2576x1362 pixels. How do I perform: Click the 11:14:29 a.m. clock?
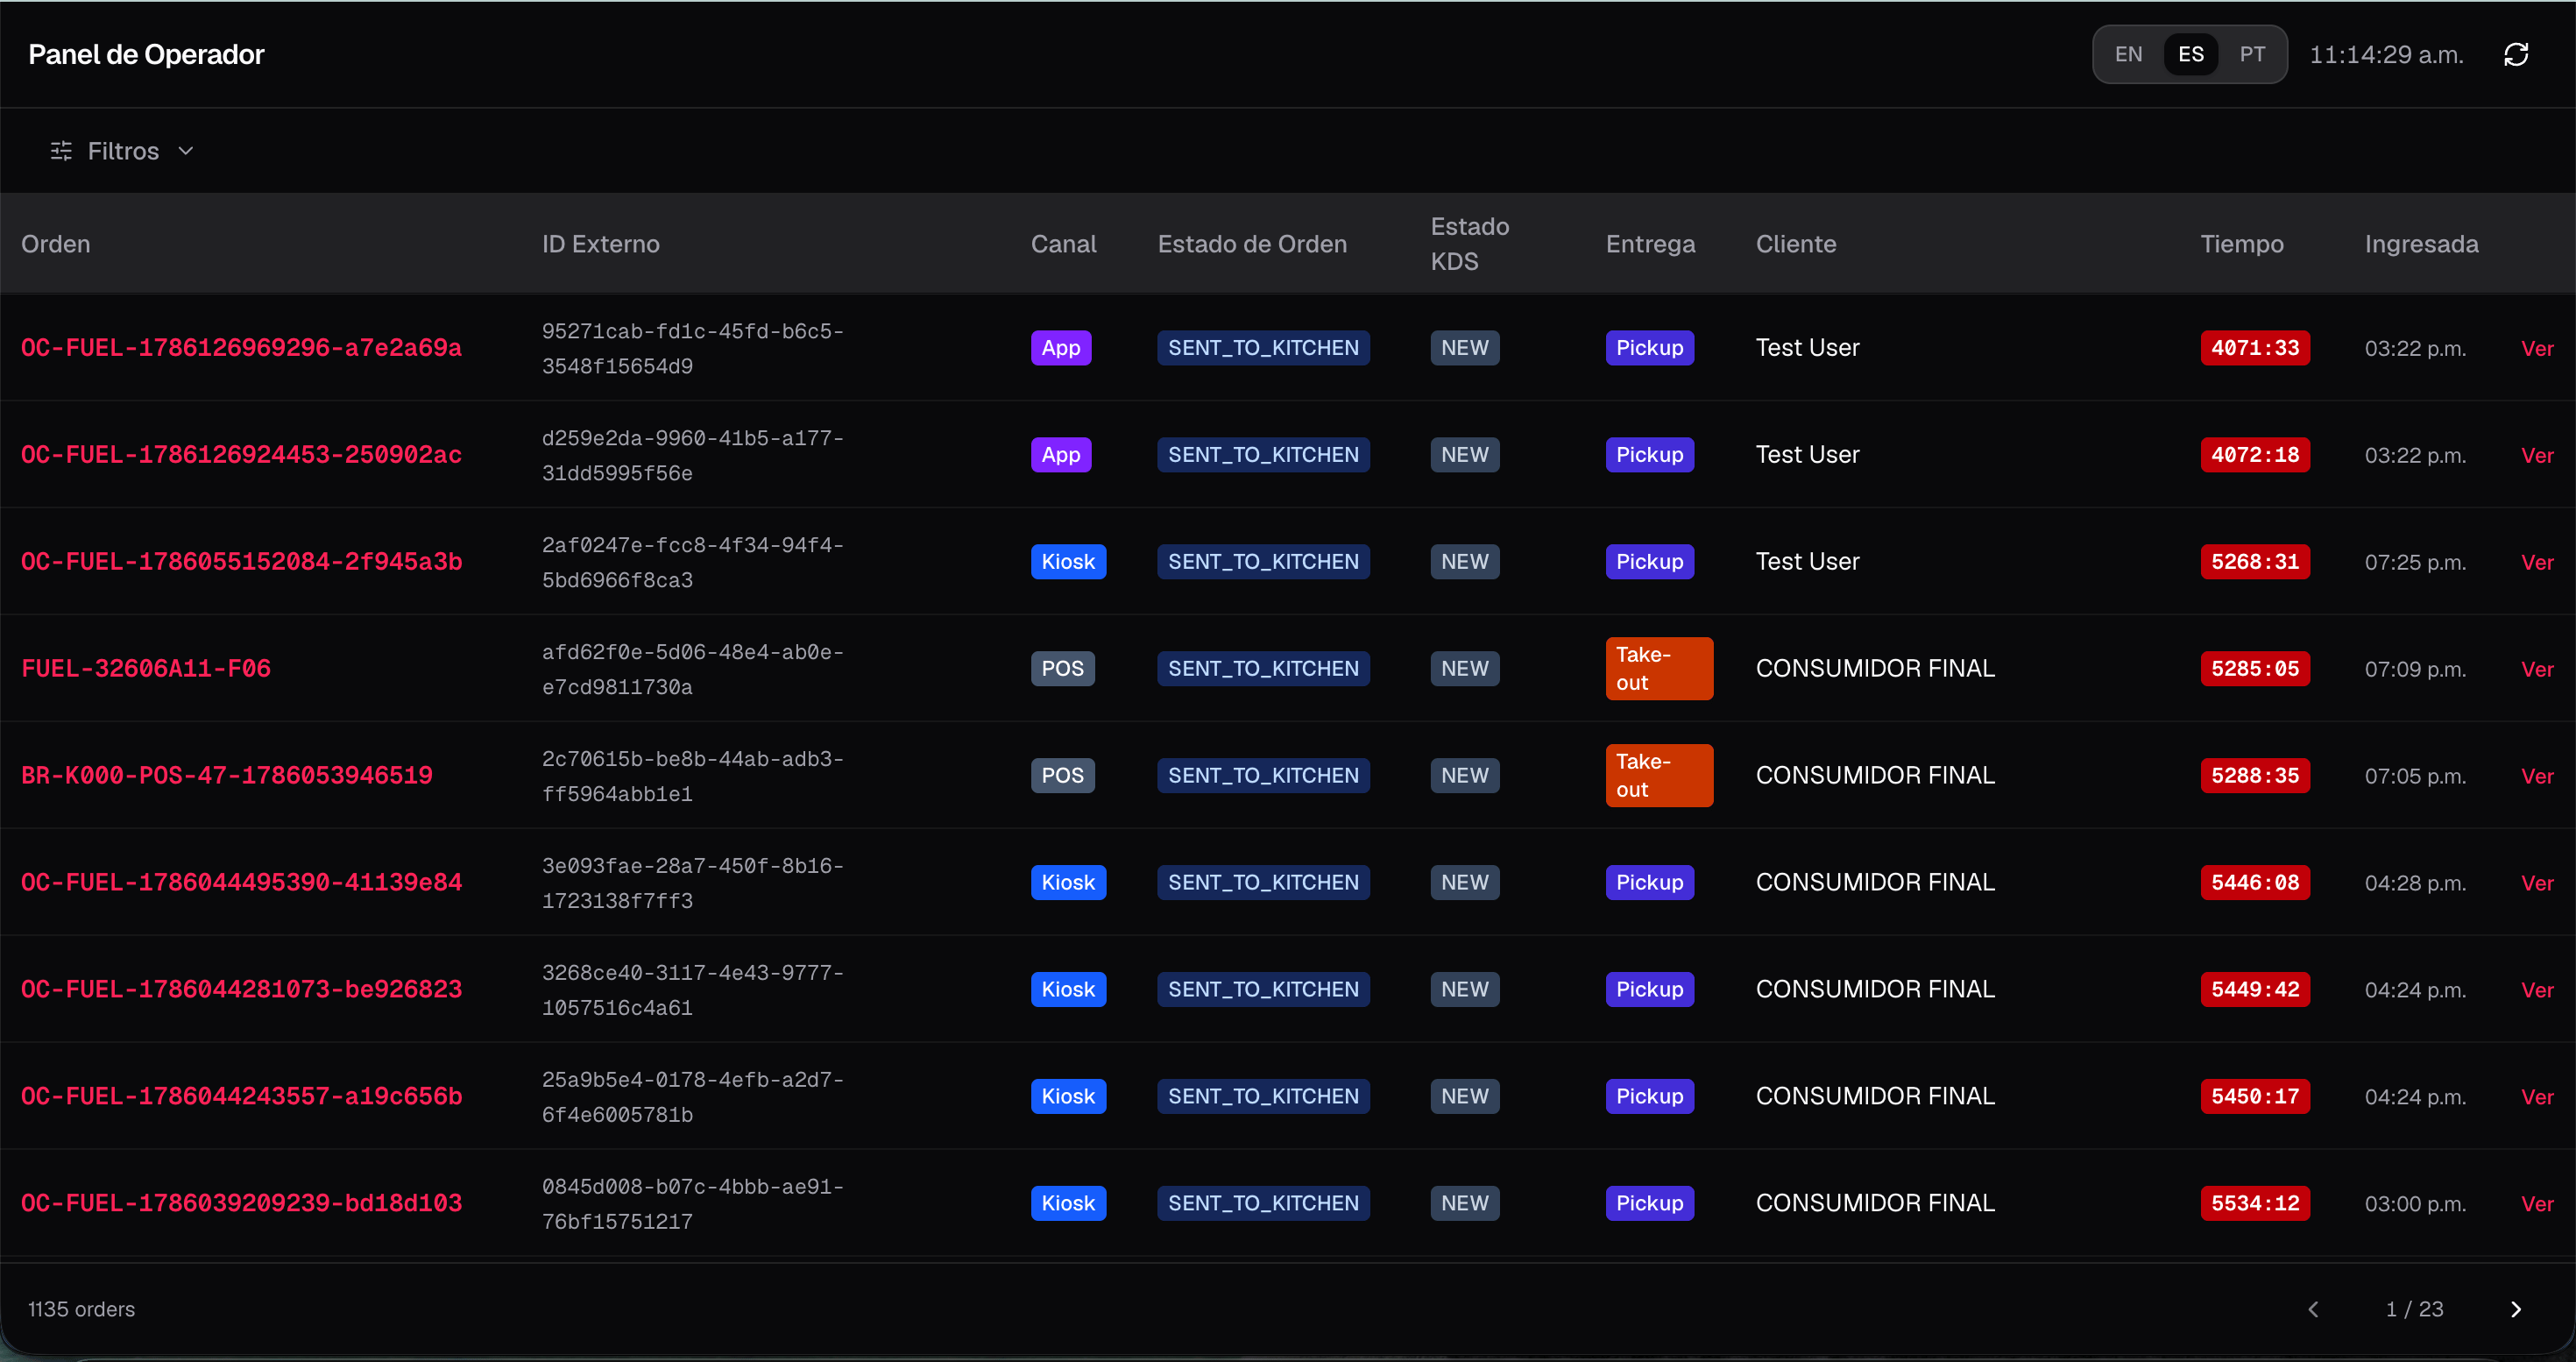pyautogui.click(x=2386, y=55)
